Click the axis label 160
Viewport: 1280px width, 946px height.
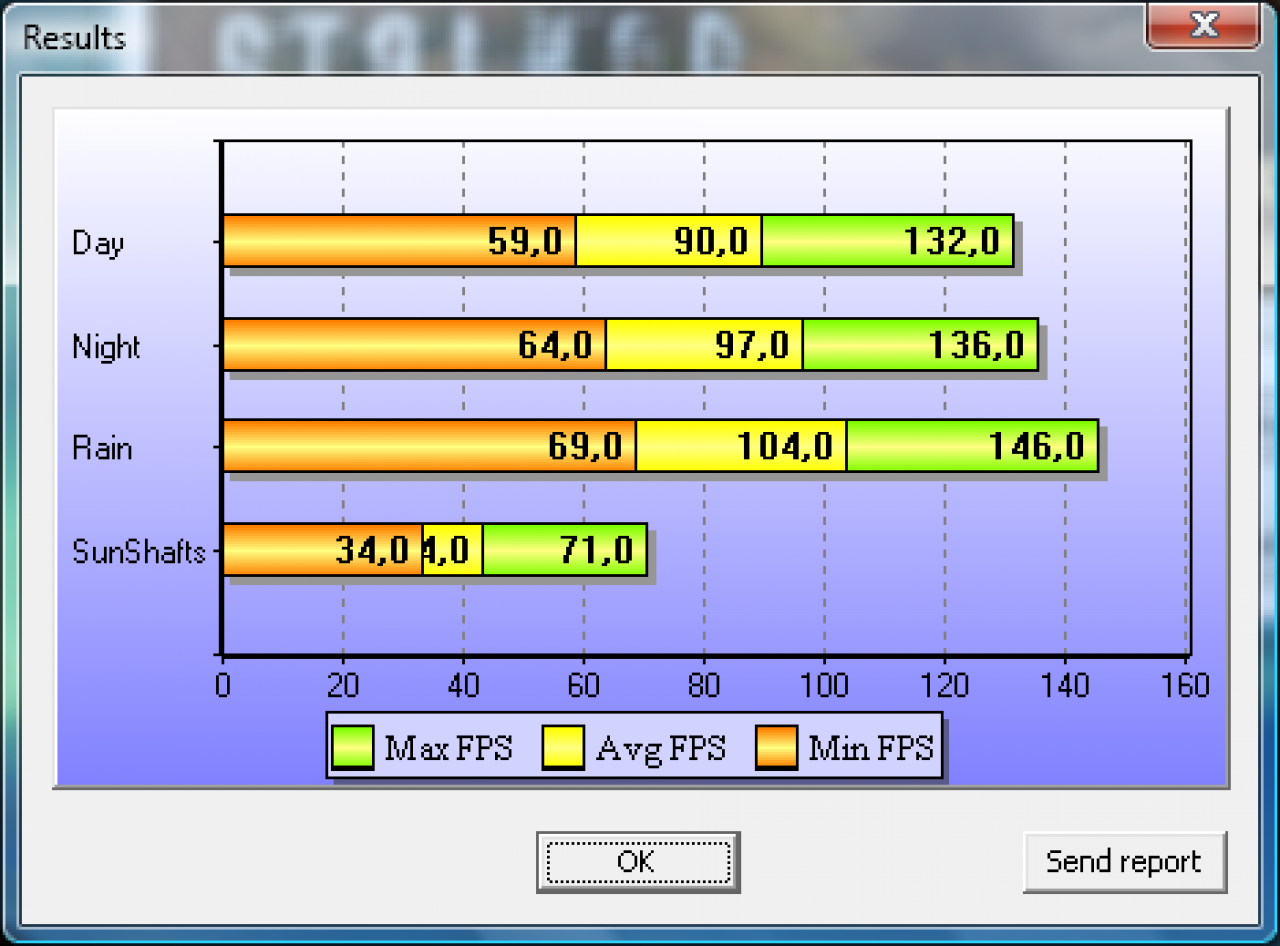coord(1186,685)
